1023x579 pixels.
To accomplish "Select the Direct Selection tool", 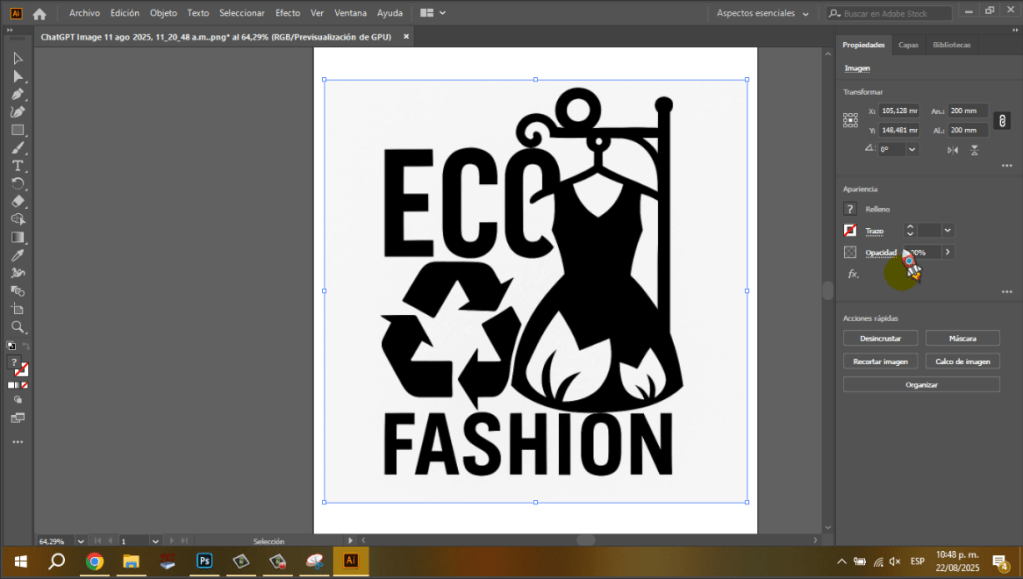I will 17,76.
